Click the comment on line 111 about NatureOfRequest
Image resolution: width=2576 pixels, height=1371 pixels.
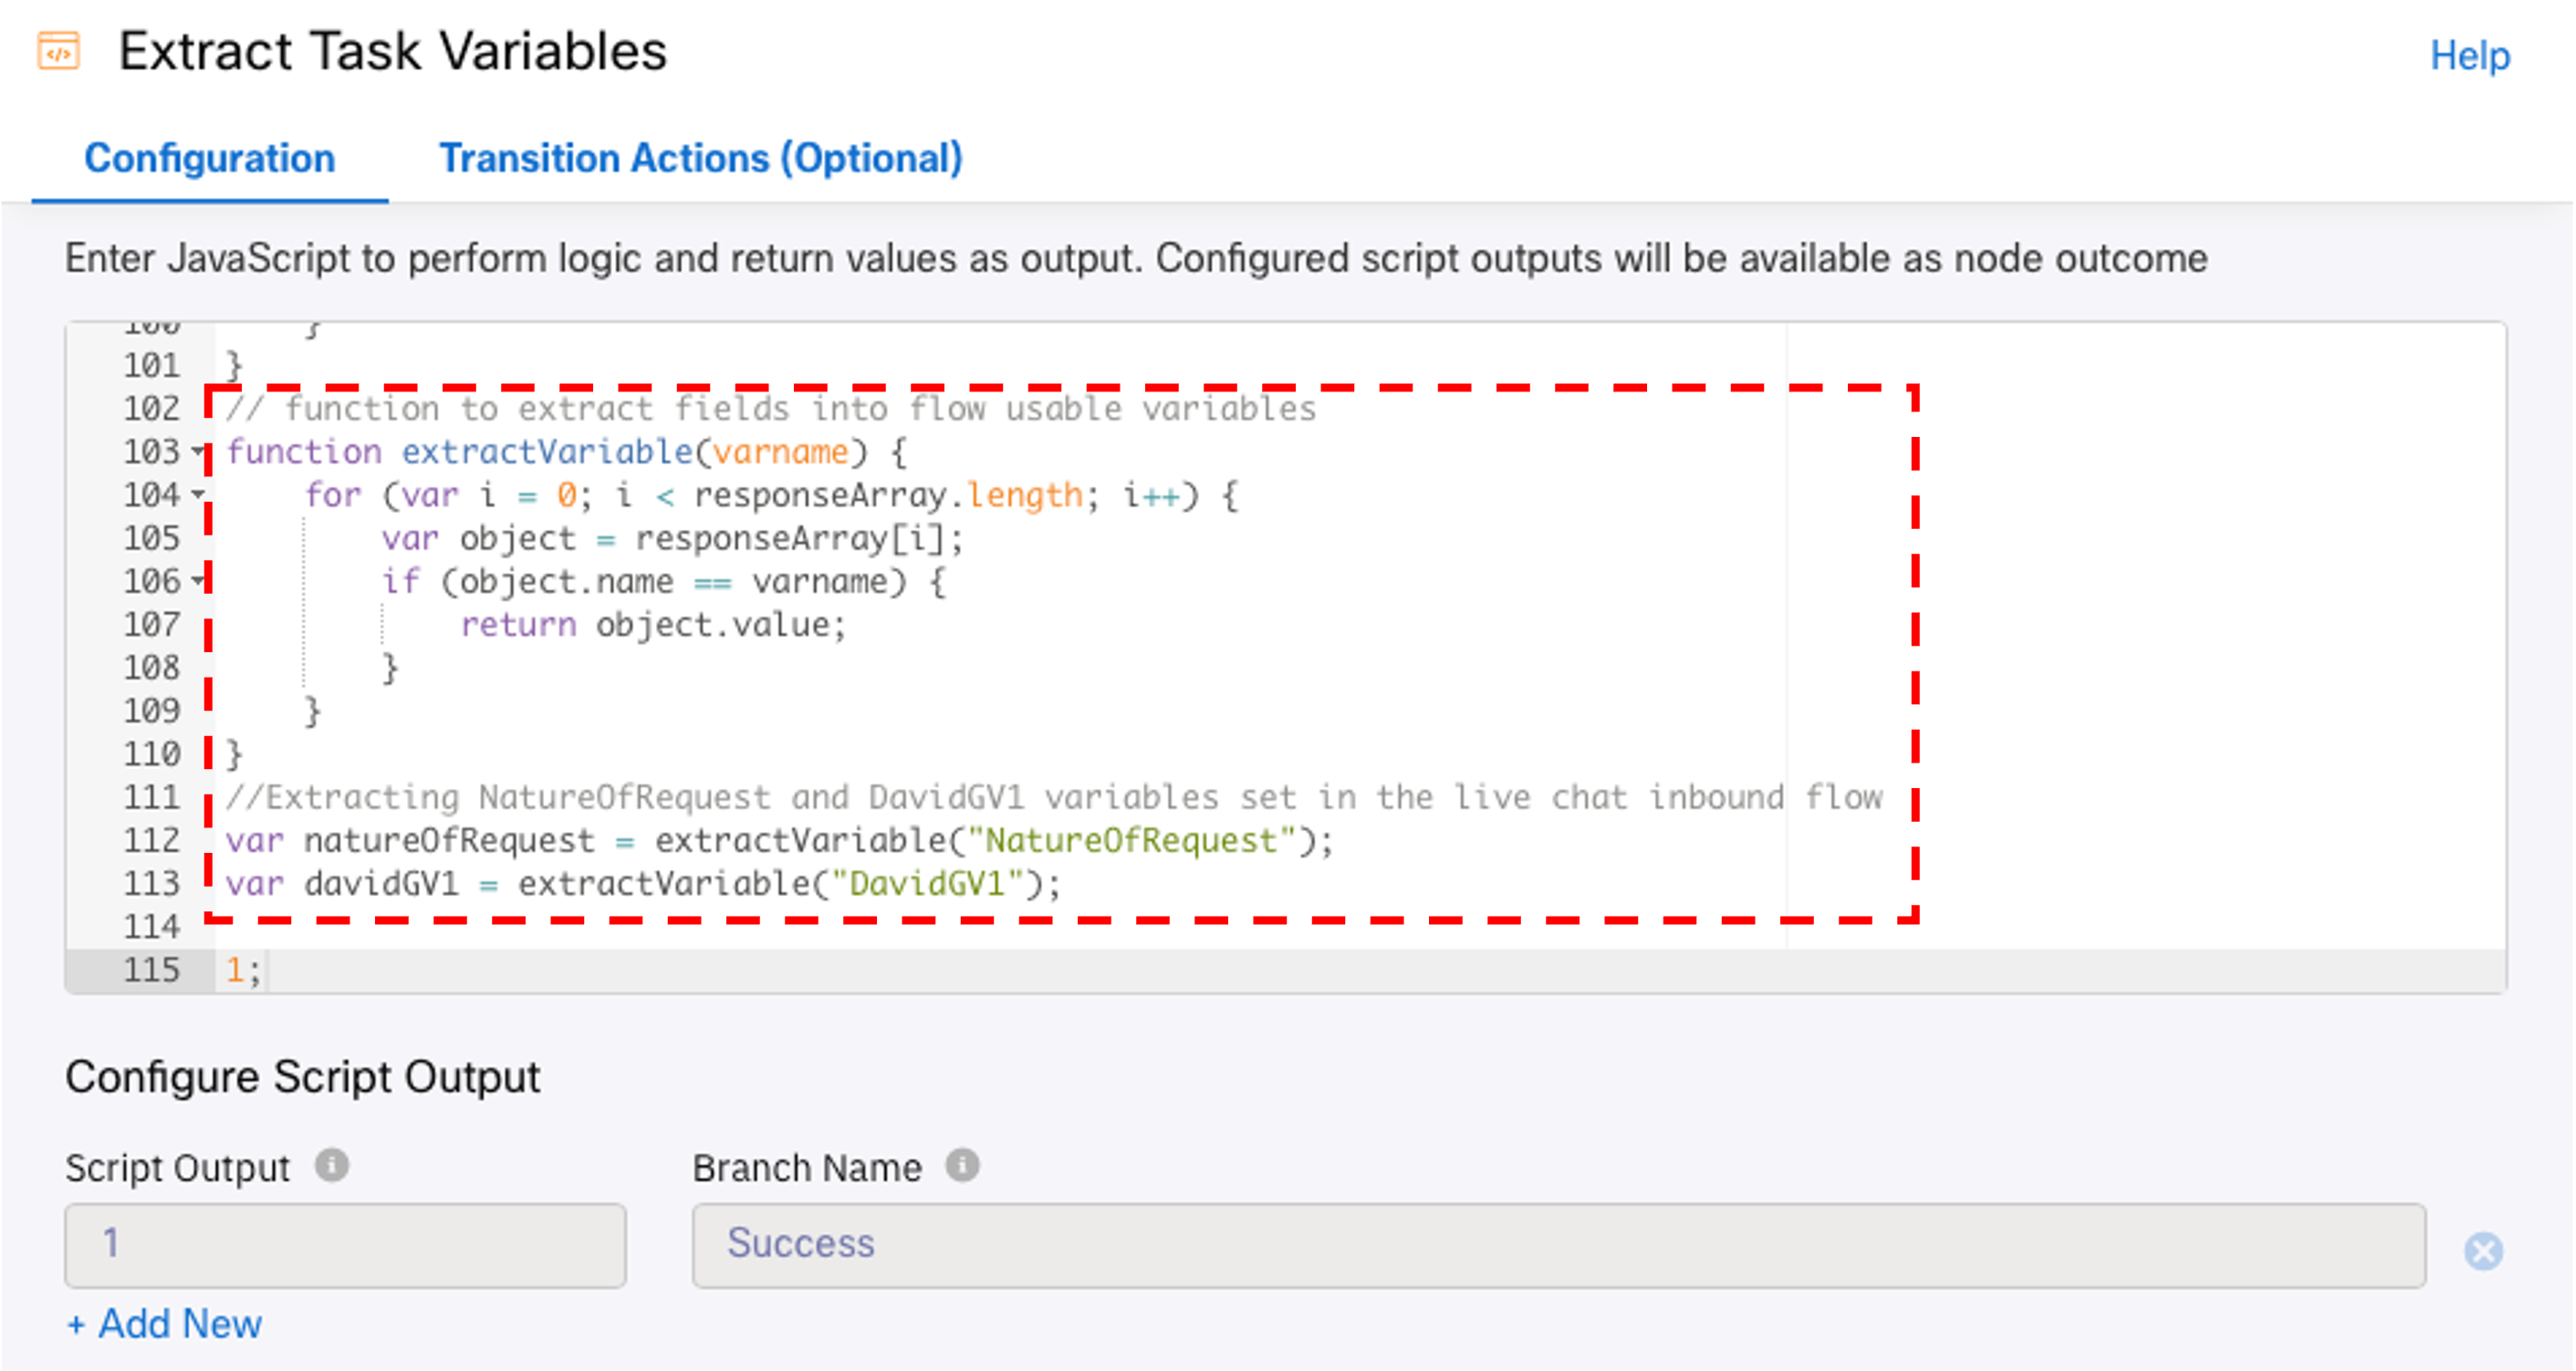(1053, 797)
